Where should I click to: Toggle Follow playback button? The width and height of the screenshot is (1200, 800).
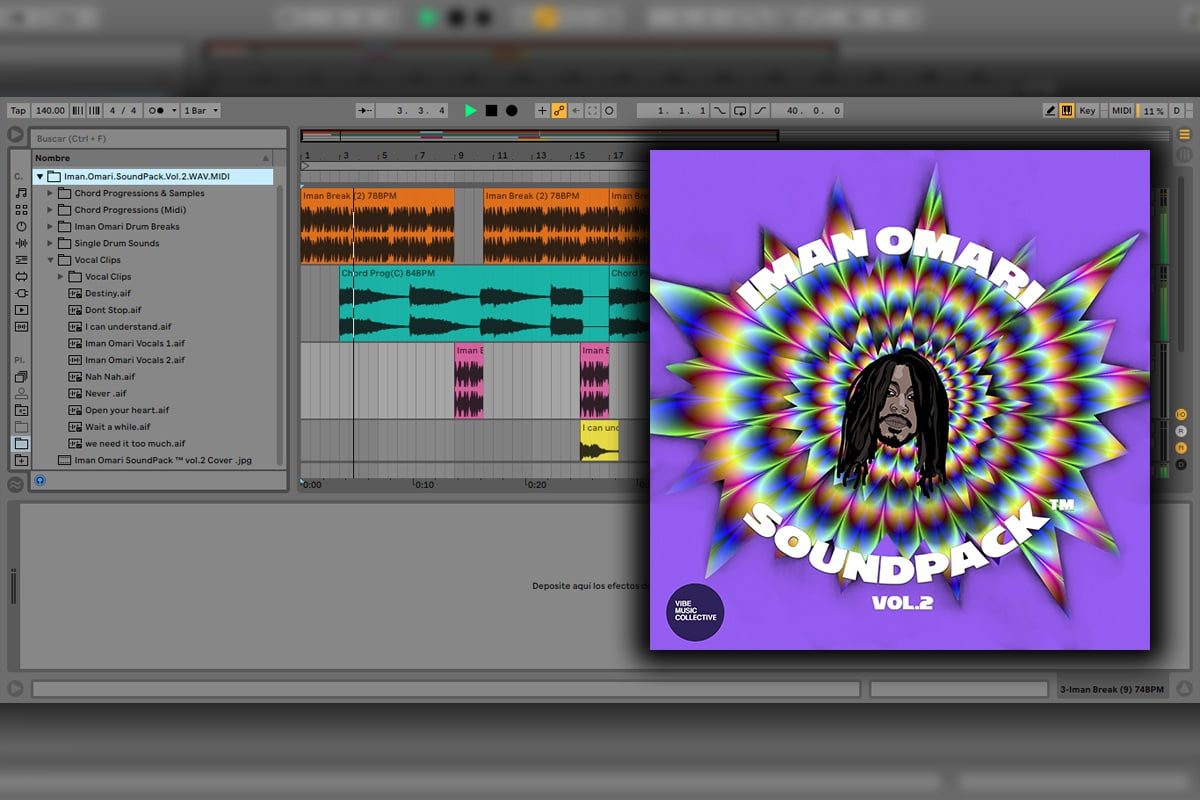(x=365, y=111)
